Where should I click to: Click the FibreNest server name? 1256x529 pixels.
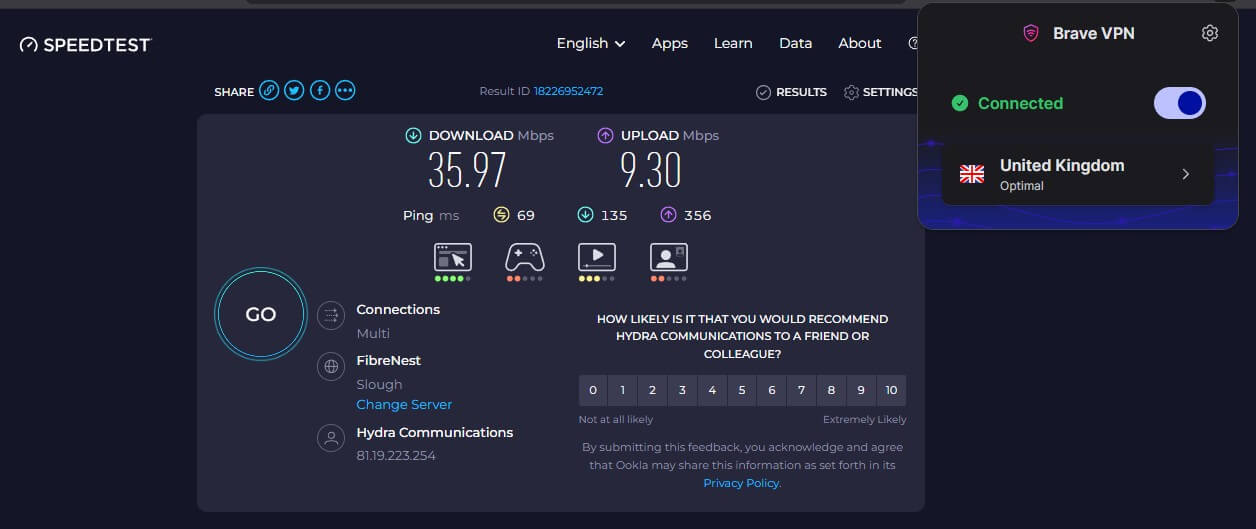[x=389, y=360]
